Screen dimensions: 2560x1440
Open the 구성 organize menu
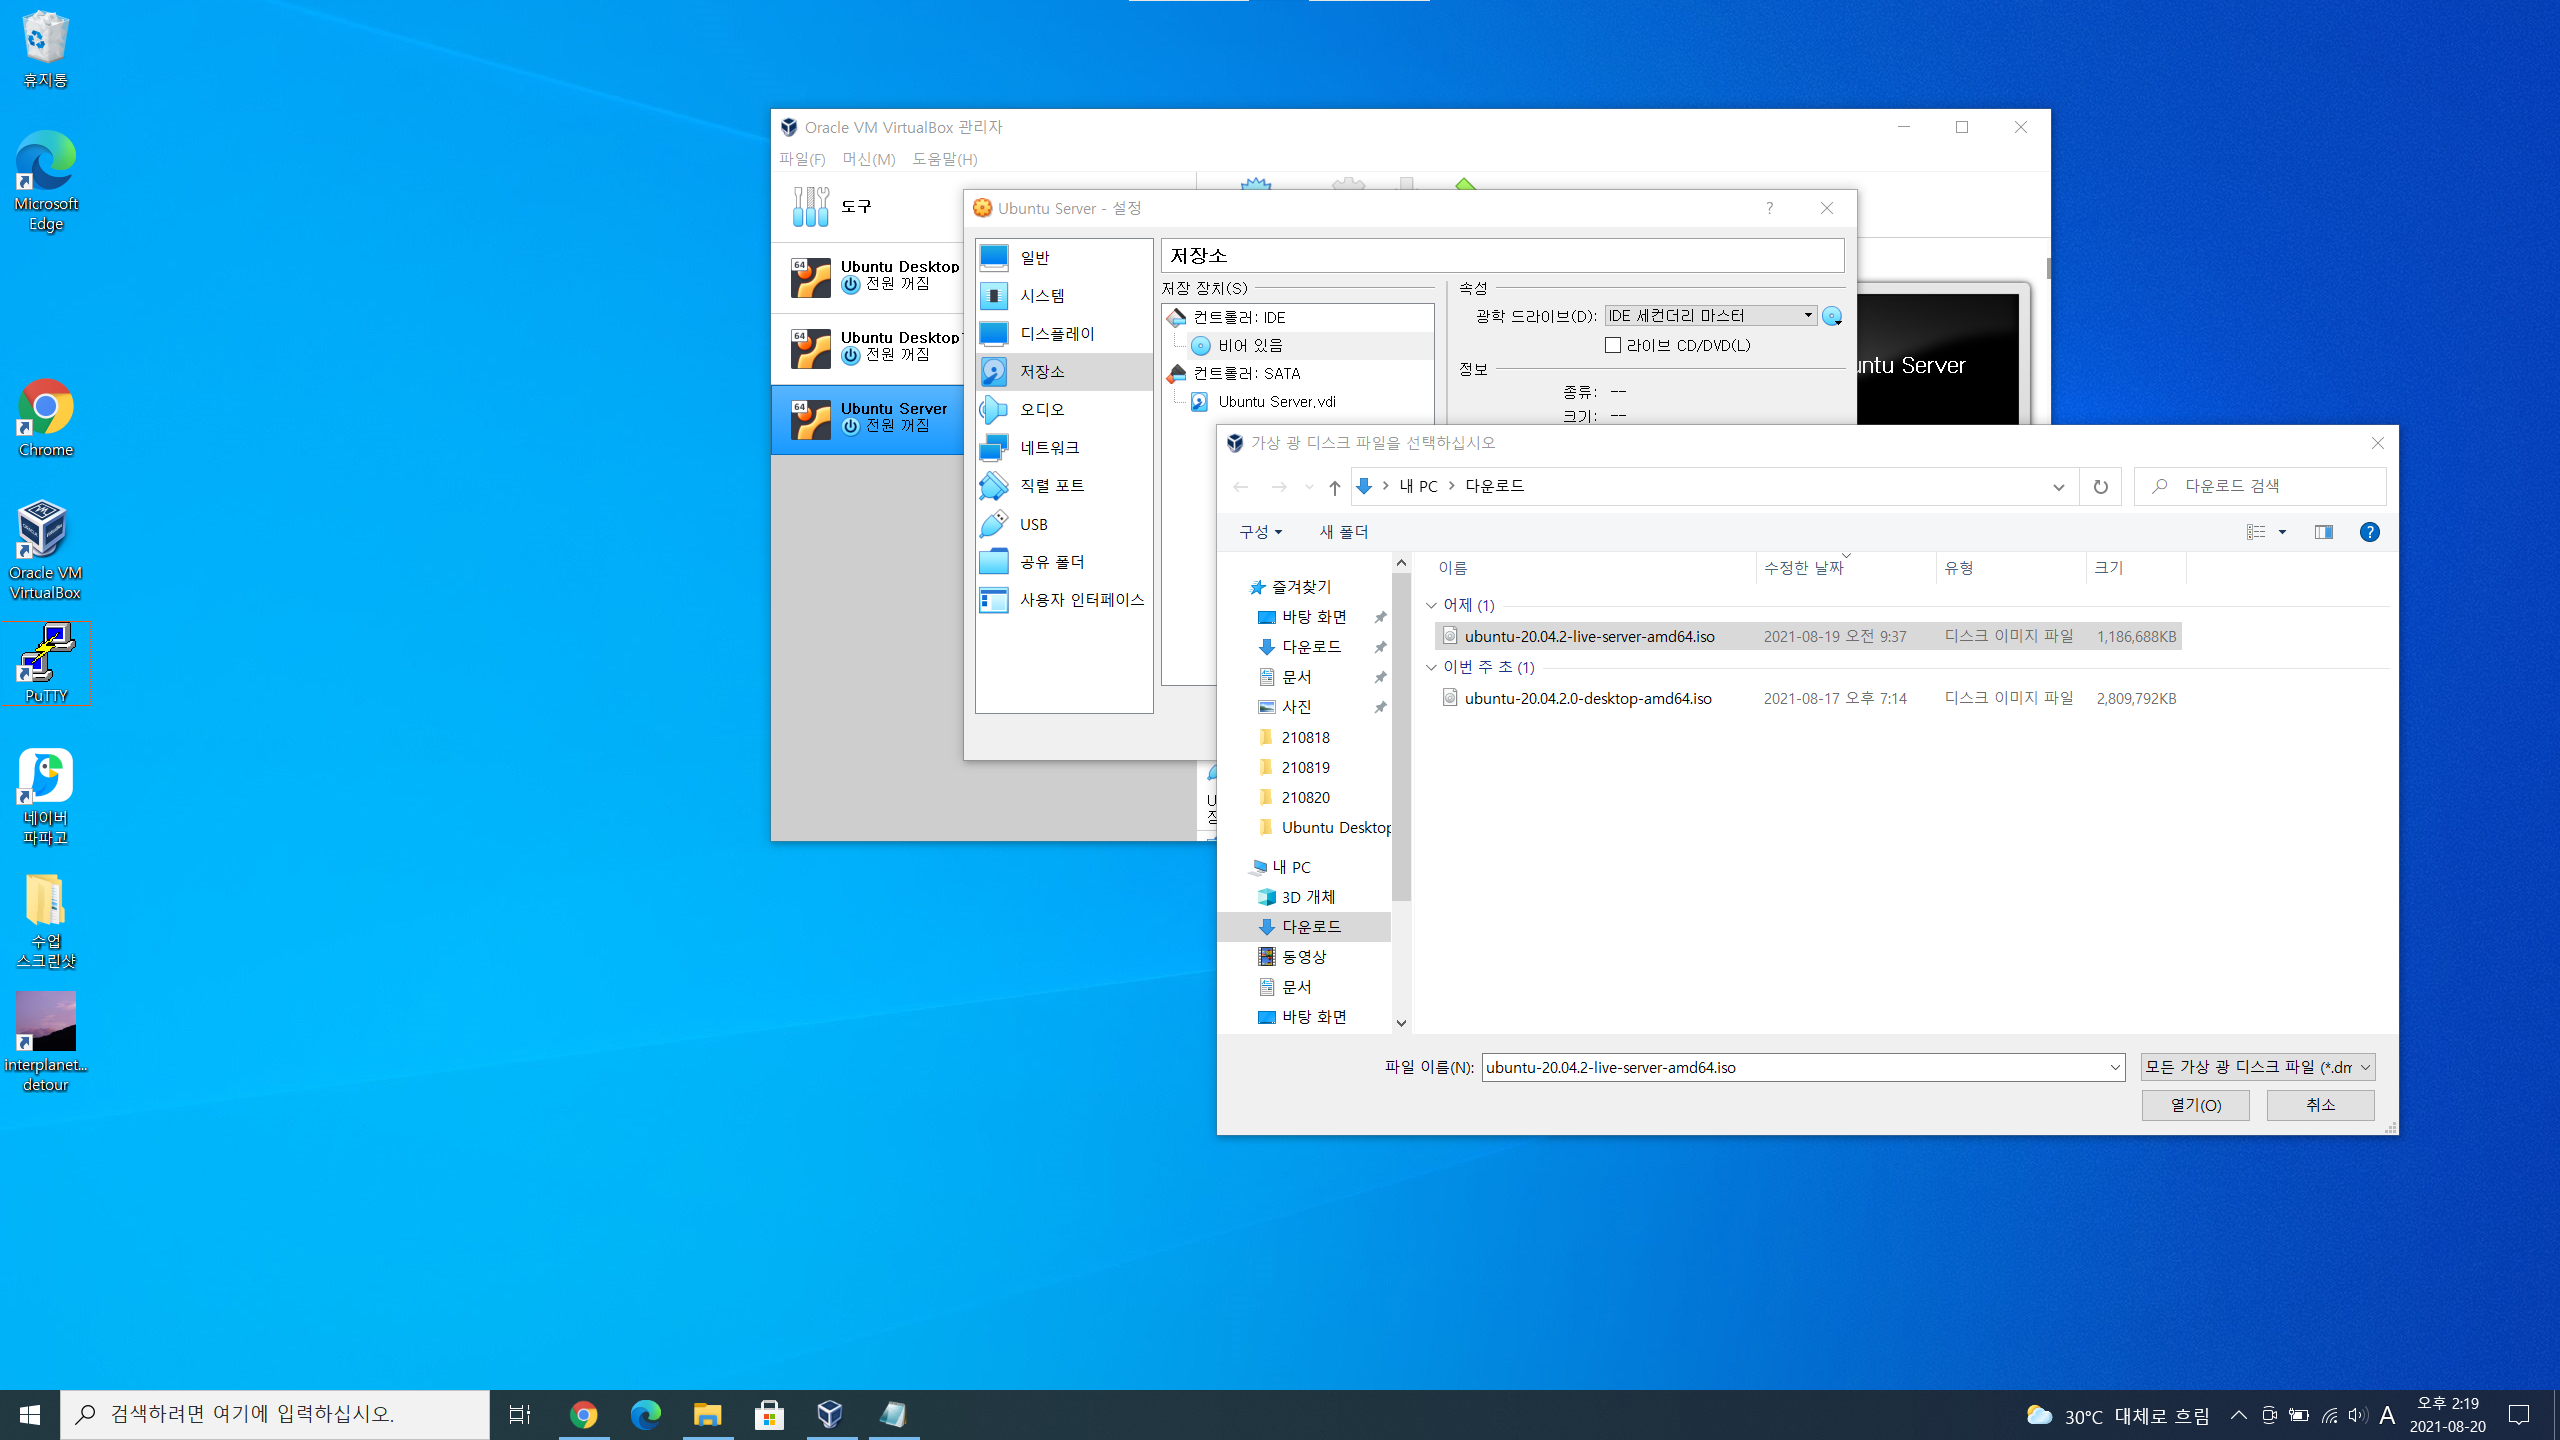[x=1260, y=532]
